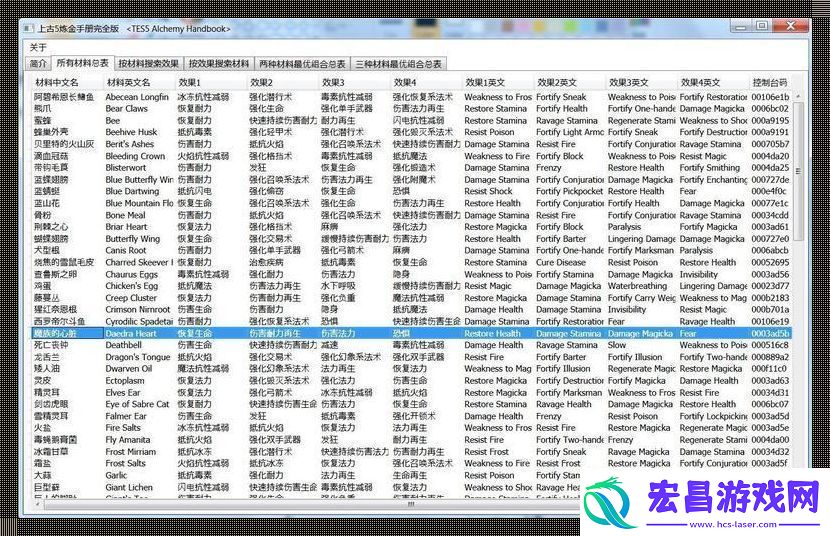Click the 效果4 column header
This screenshot has width=830, height=536.
pyautogui.click(x=426, y=83)
